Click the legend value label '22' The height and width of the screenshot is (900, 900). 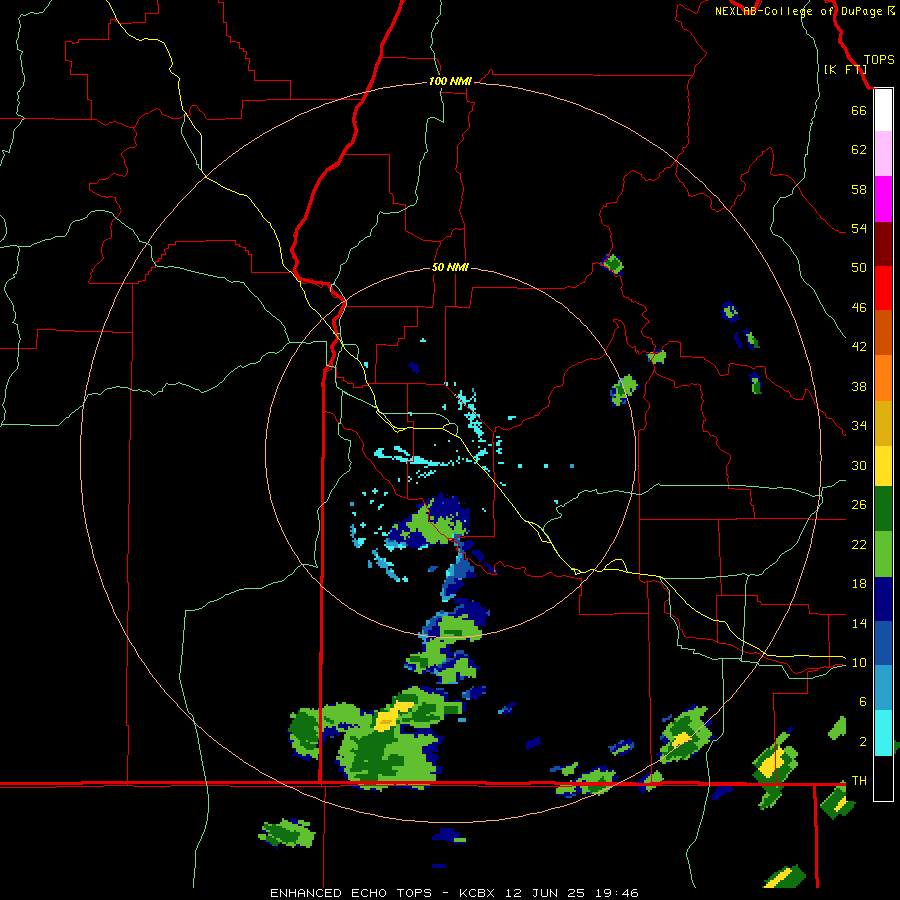tap(859, 544)
